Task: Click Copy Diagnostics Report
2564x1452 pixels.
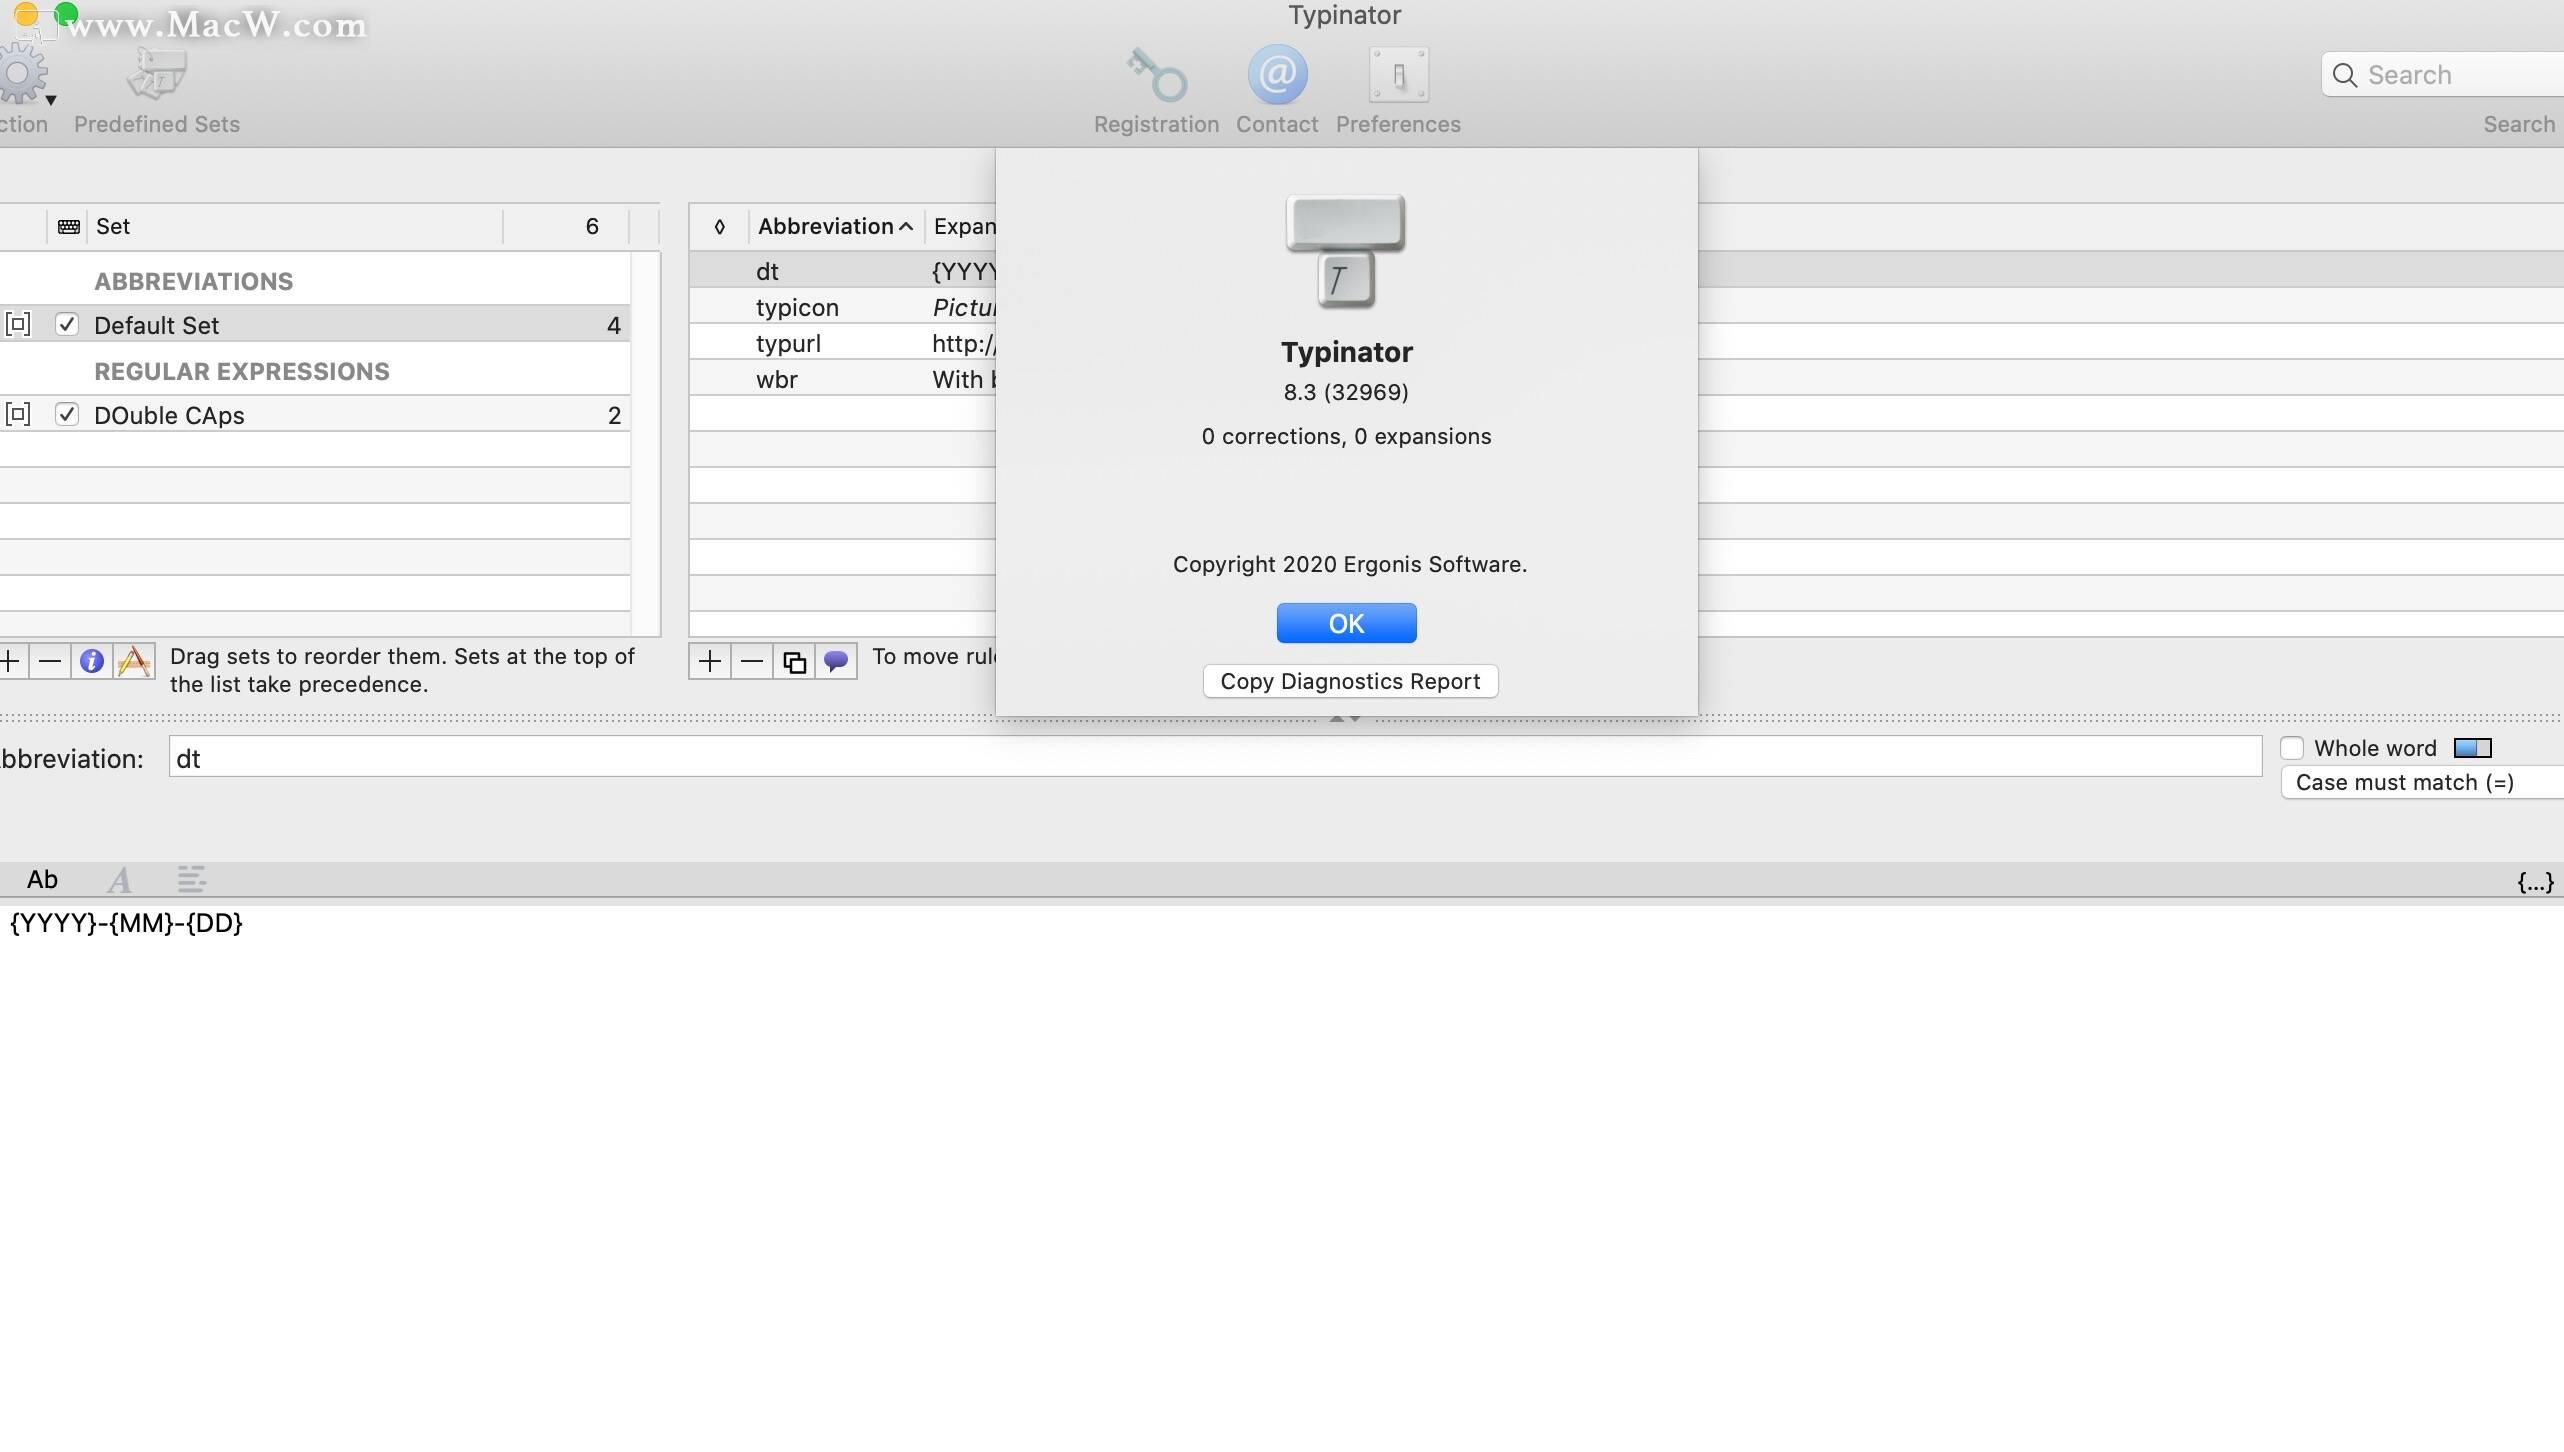Action: (x=1348, y=681)
